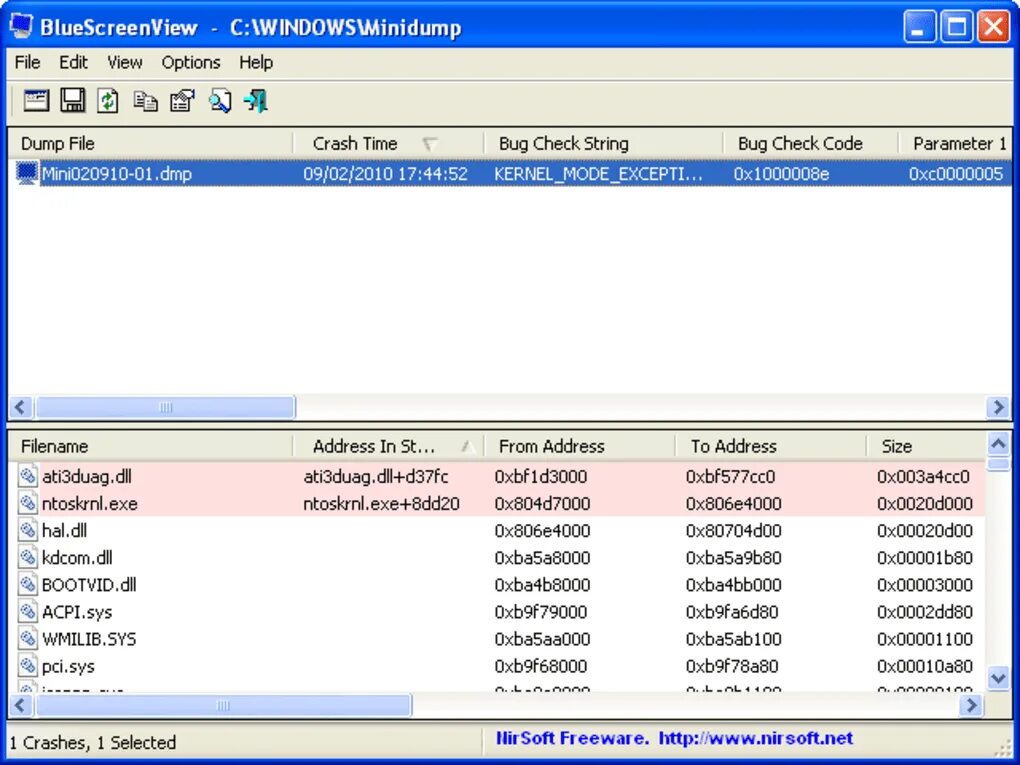Click to address 0xbf577cc0
The height and width of the screenshot is (765, 1020).
point(731,477)
